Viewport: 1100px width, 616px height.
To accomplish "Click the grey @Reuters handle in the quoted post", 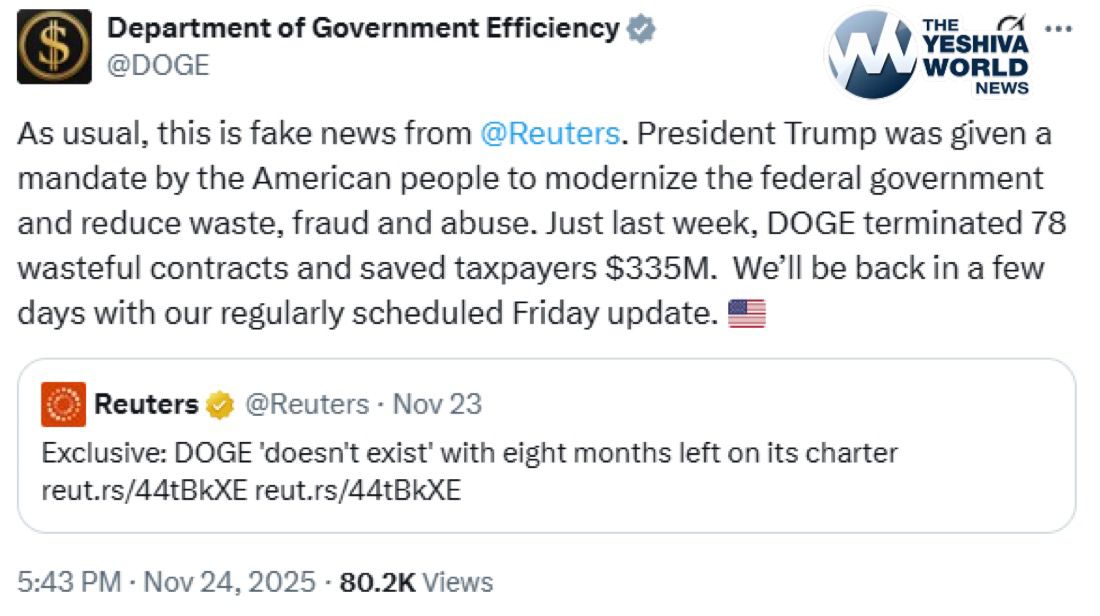I will click(307, 404).
